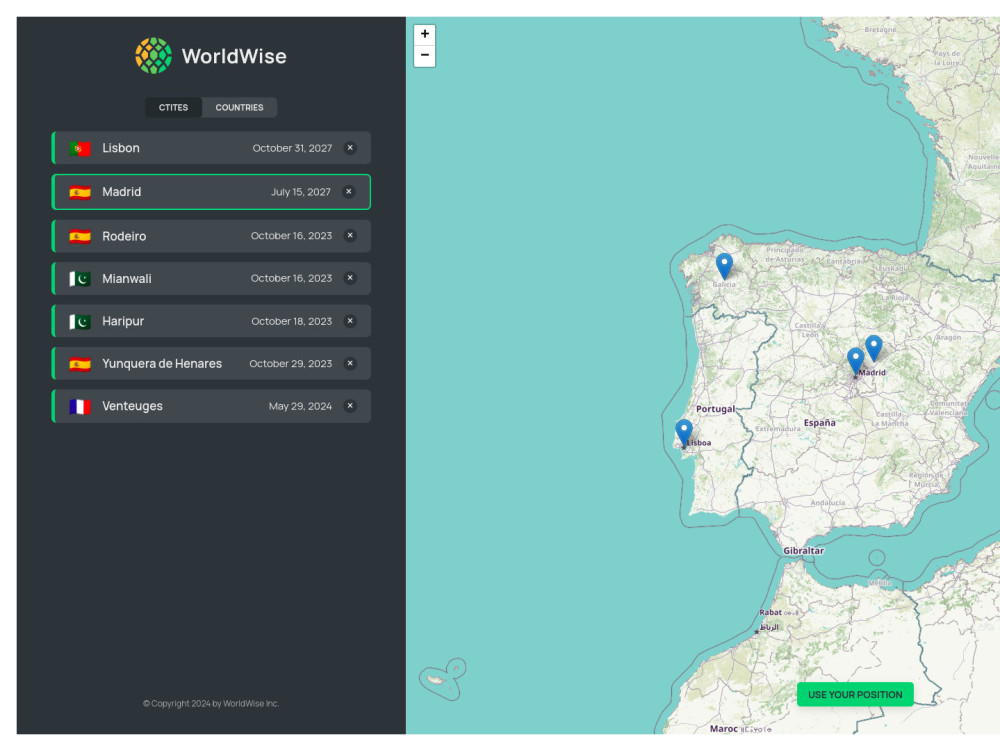Viewport: 1000px width, 751px height.
Task: Remove the Venteuges entry via X icon
Action: tap(350, 405)
